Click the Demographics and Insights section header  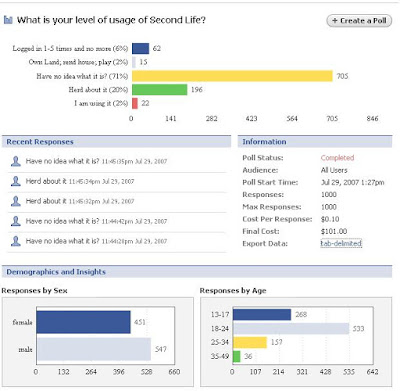(197, 272)
